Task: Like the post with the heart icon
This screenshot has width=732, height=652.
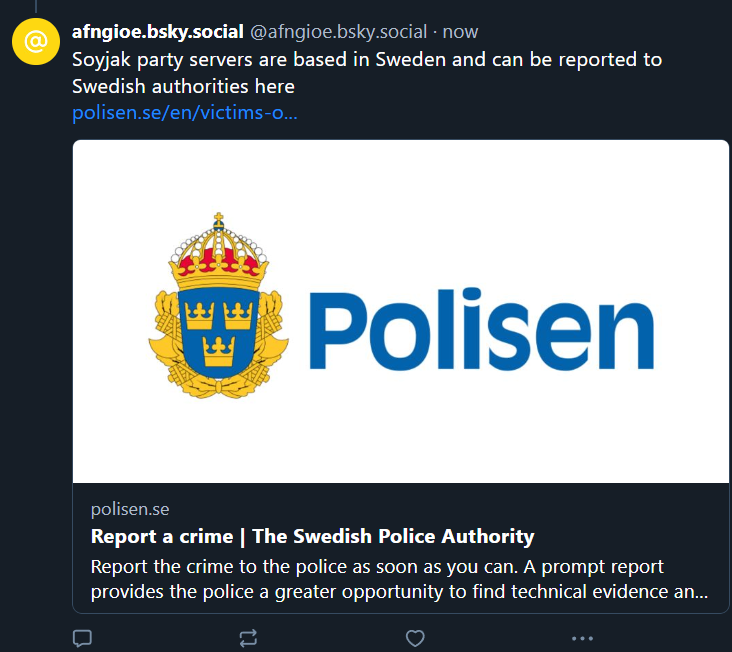Action: tap(415, 637)
